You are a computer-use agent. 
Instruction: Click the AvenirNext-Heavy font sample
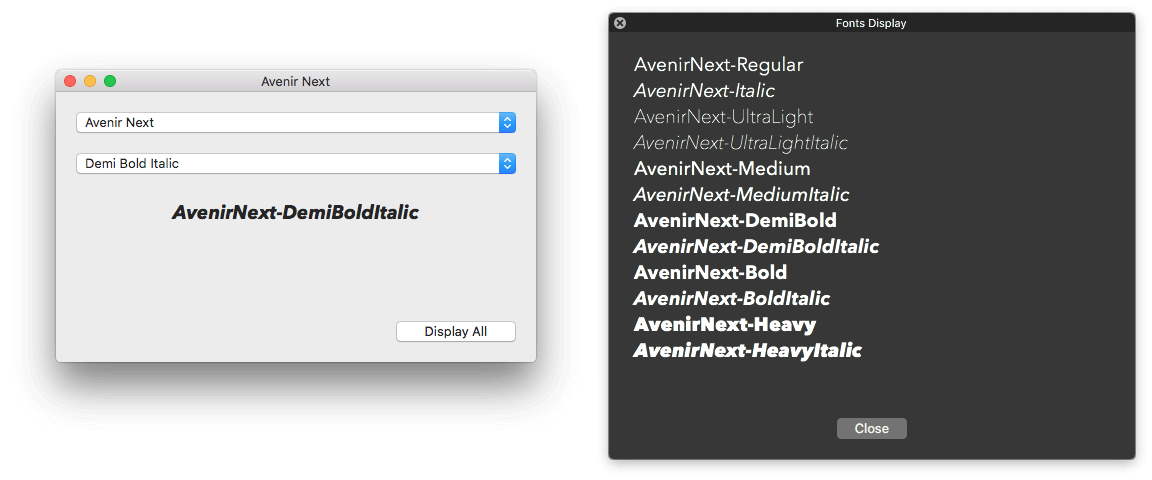pos(725,324)
